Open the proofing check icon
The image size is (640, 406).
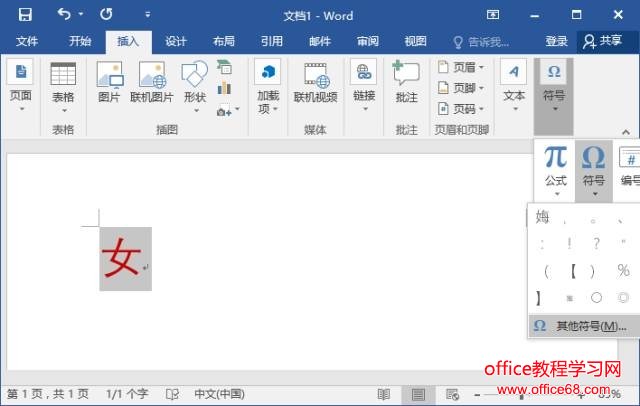tap(173, 394)
